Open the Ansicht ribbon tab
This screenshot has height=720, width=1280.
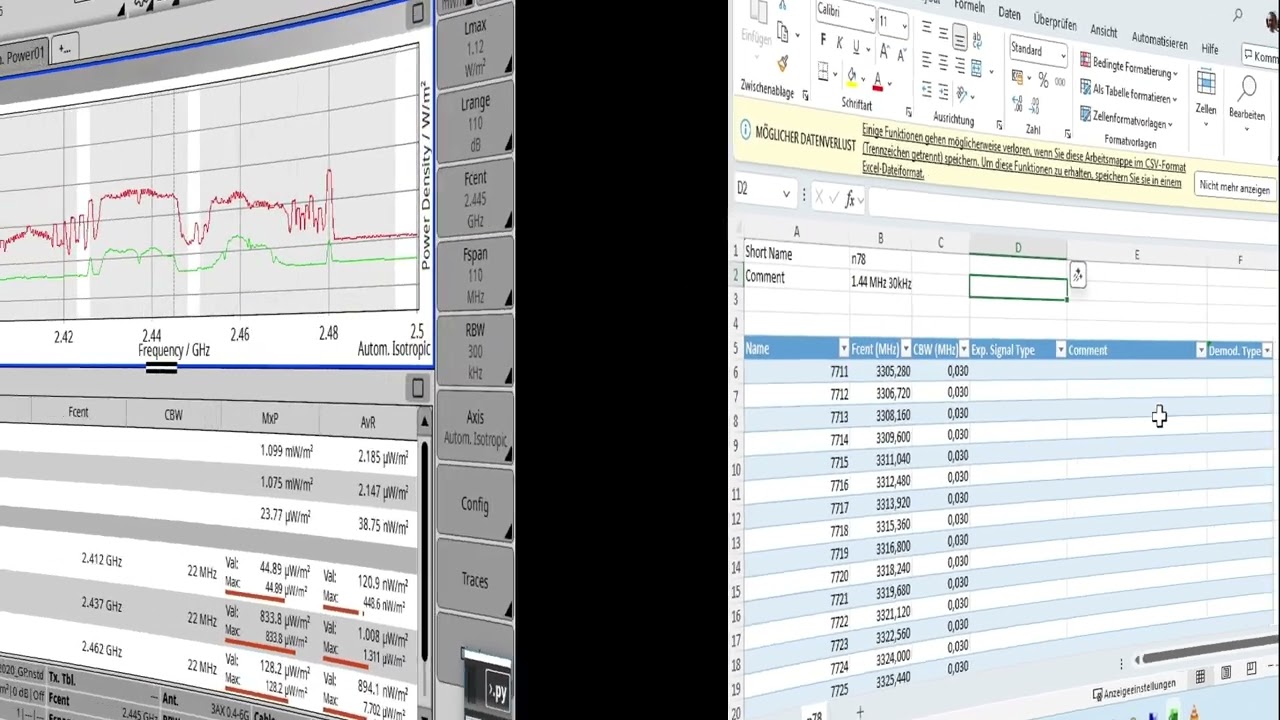(x=1103, y=31)
